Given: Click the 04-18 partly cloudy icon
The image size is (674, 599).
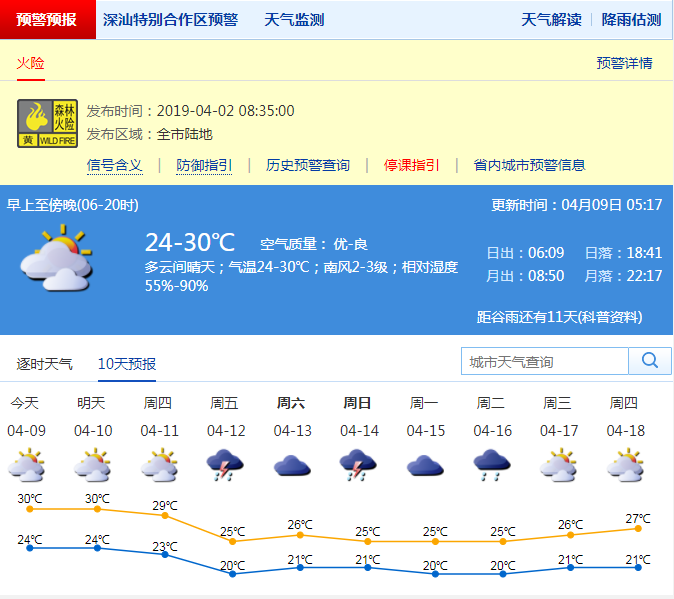Looking at the screenshot, I should [625, 465].
